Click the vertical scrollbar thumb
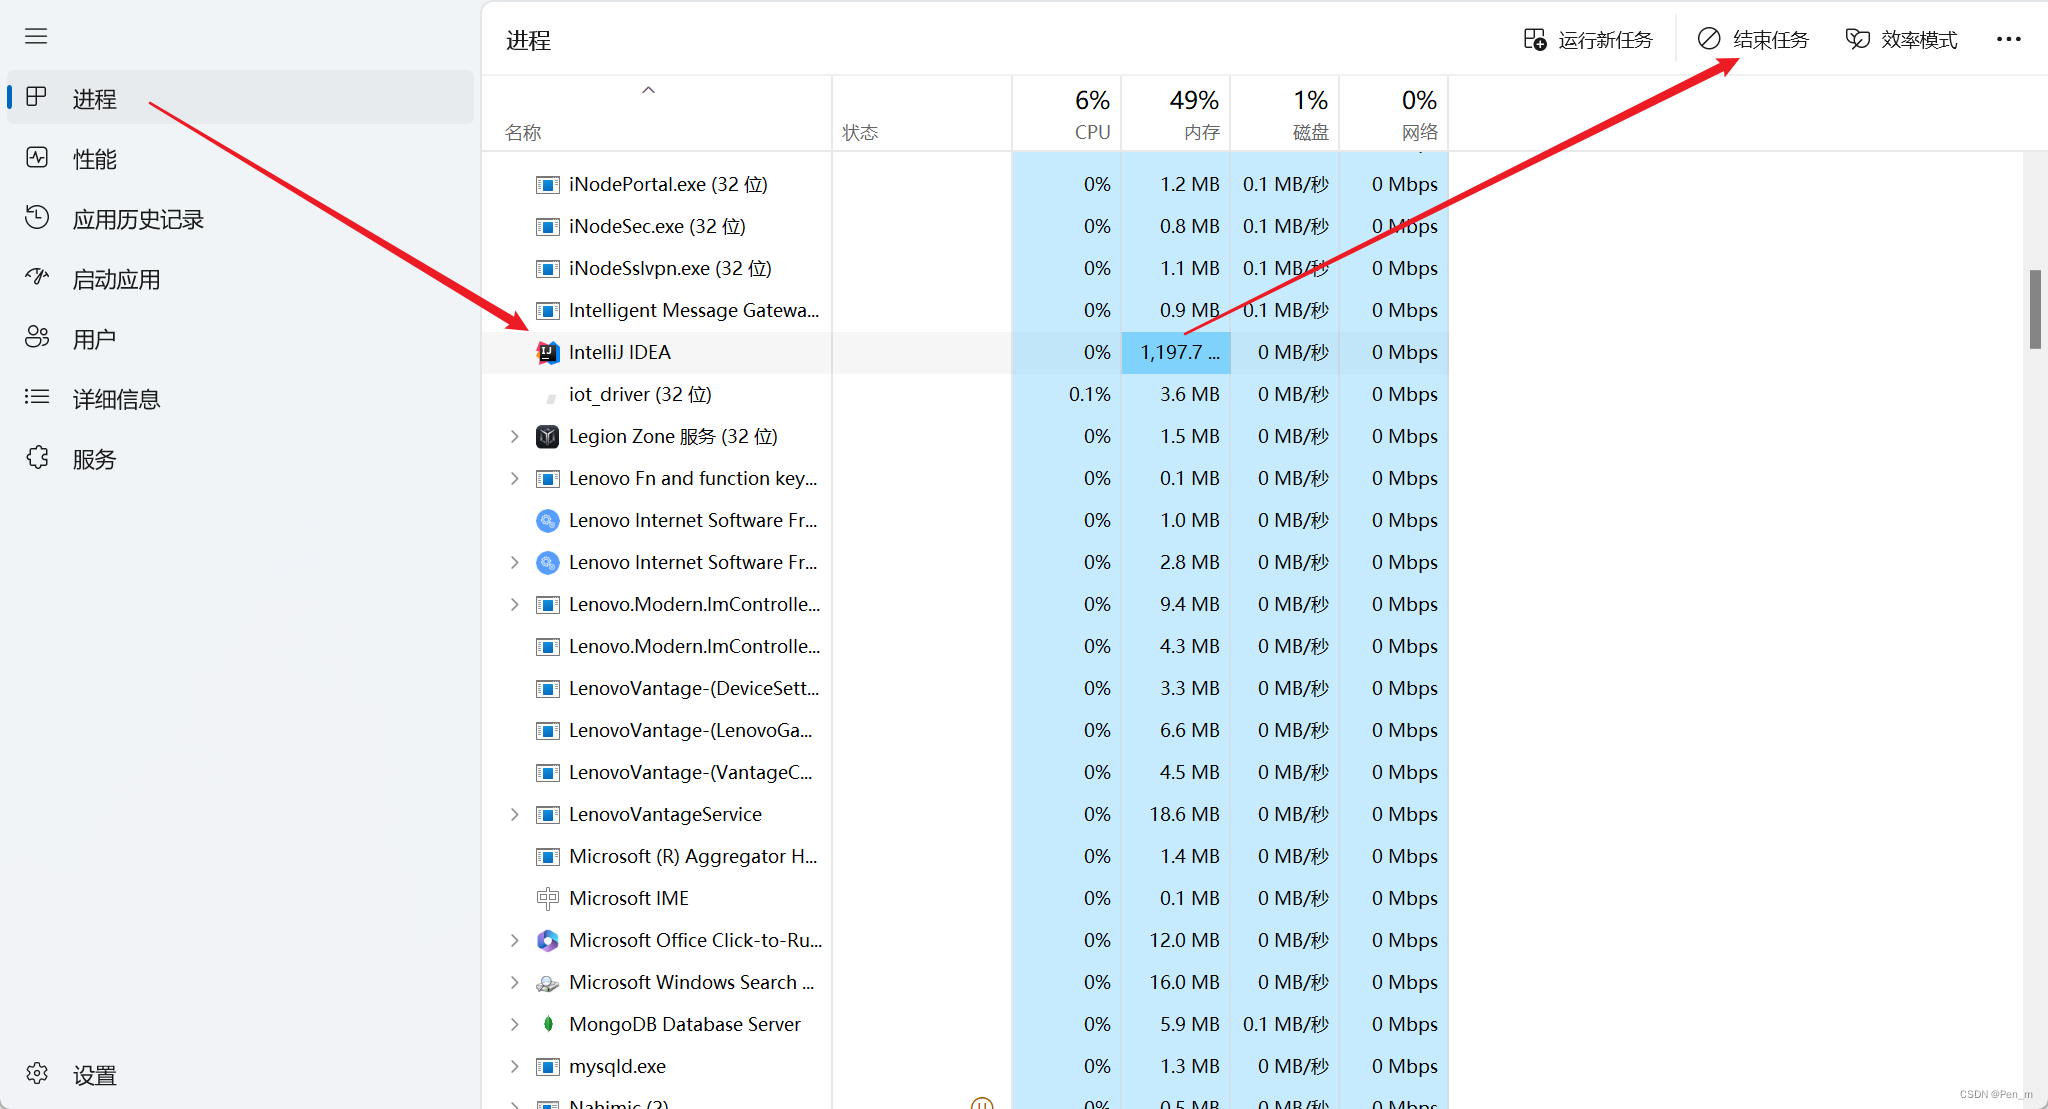The image size is (2048, 1109). (2034, 309)
